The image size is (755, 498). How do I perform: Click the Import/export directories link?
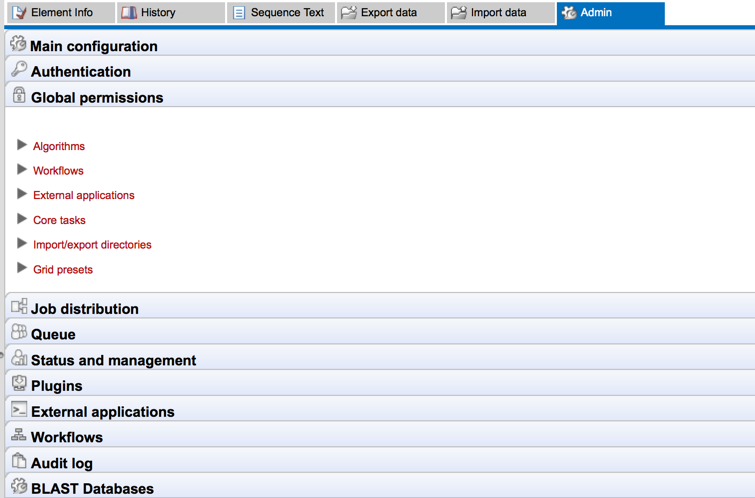[x=92, y=245]
